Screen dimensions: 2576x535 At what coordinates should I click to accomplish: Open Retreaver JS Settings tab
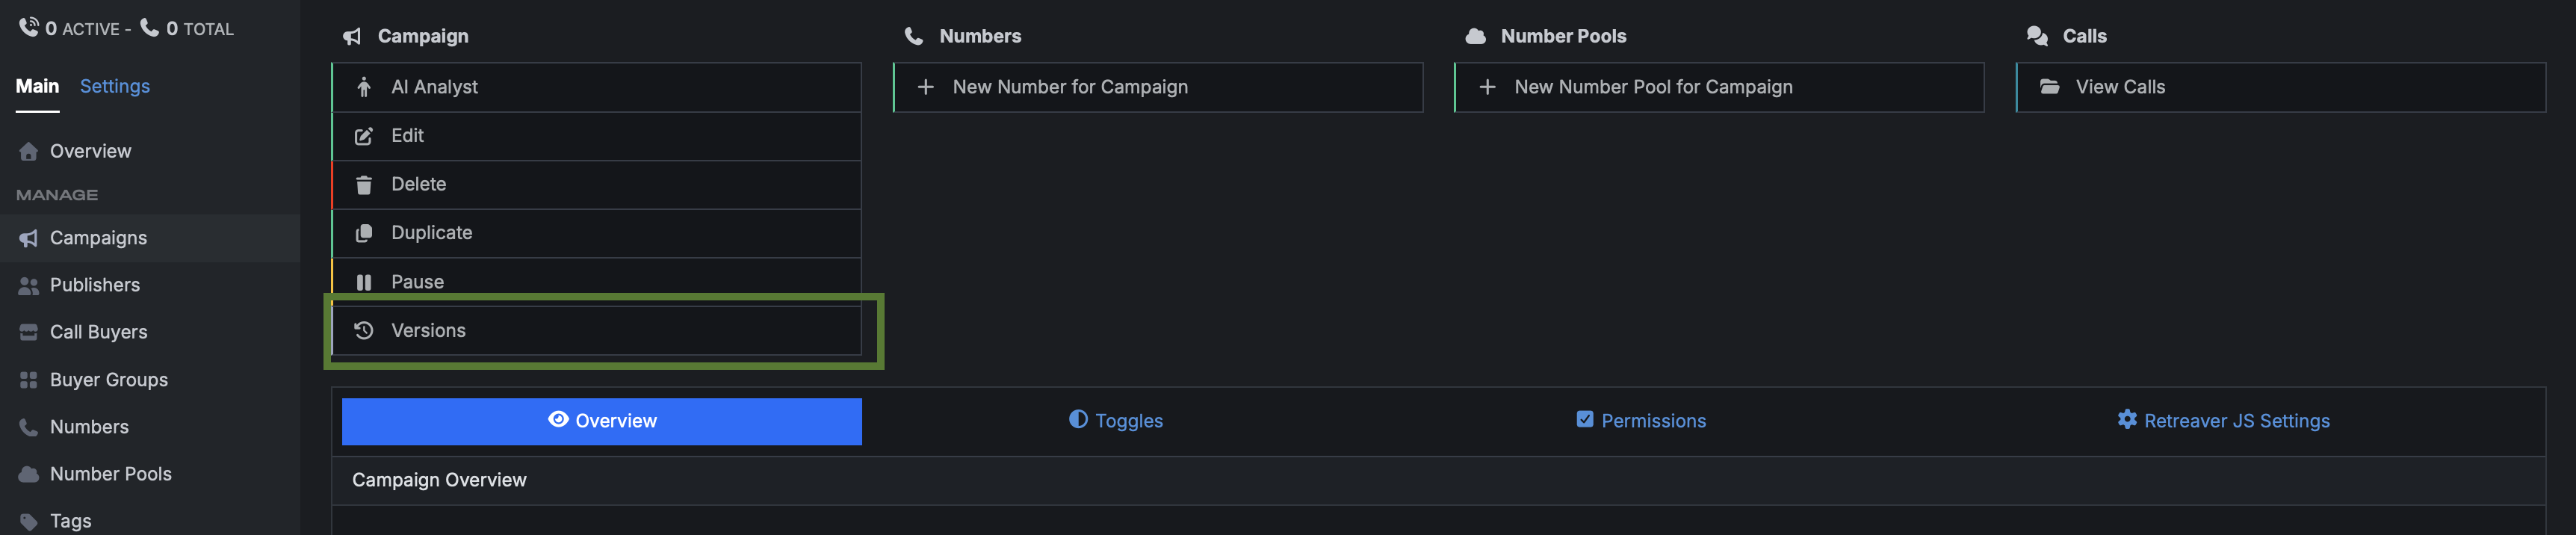(2223, 421)
